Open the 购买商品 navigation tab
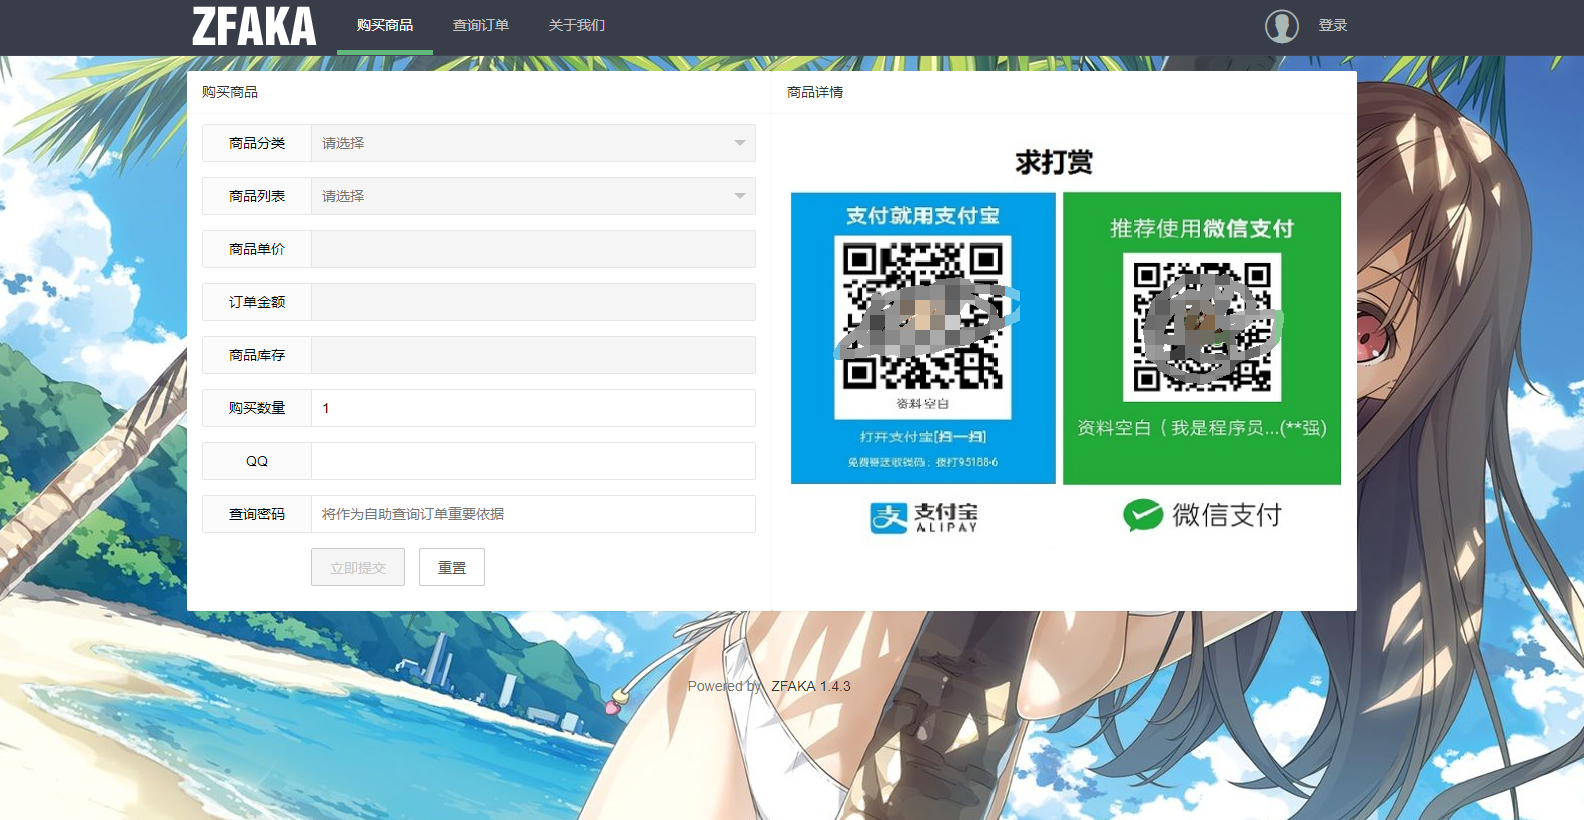The image size is (1584, 820). pyautogui.click(x=385, y=26)
